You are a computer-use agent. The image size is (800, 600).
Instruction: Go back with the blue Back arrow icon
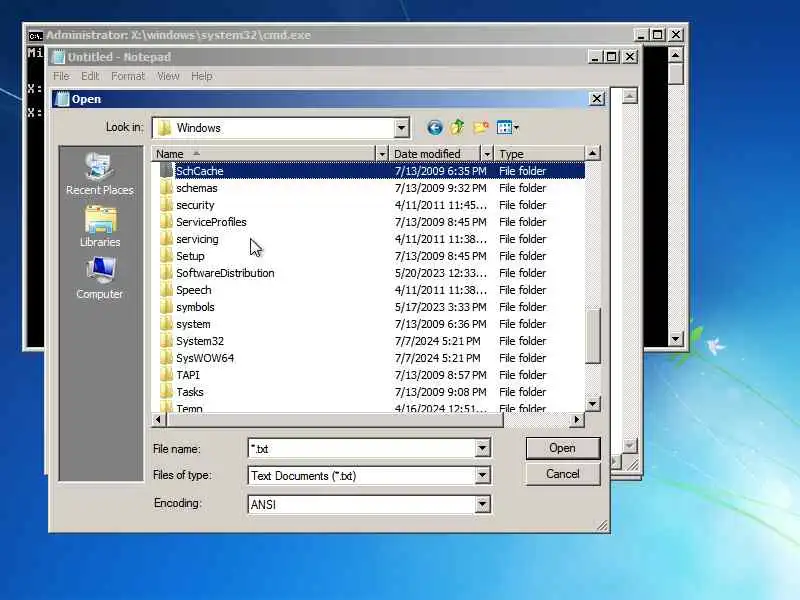434,128
